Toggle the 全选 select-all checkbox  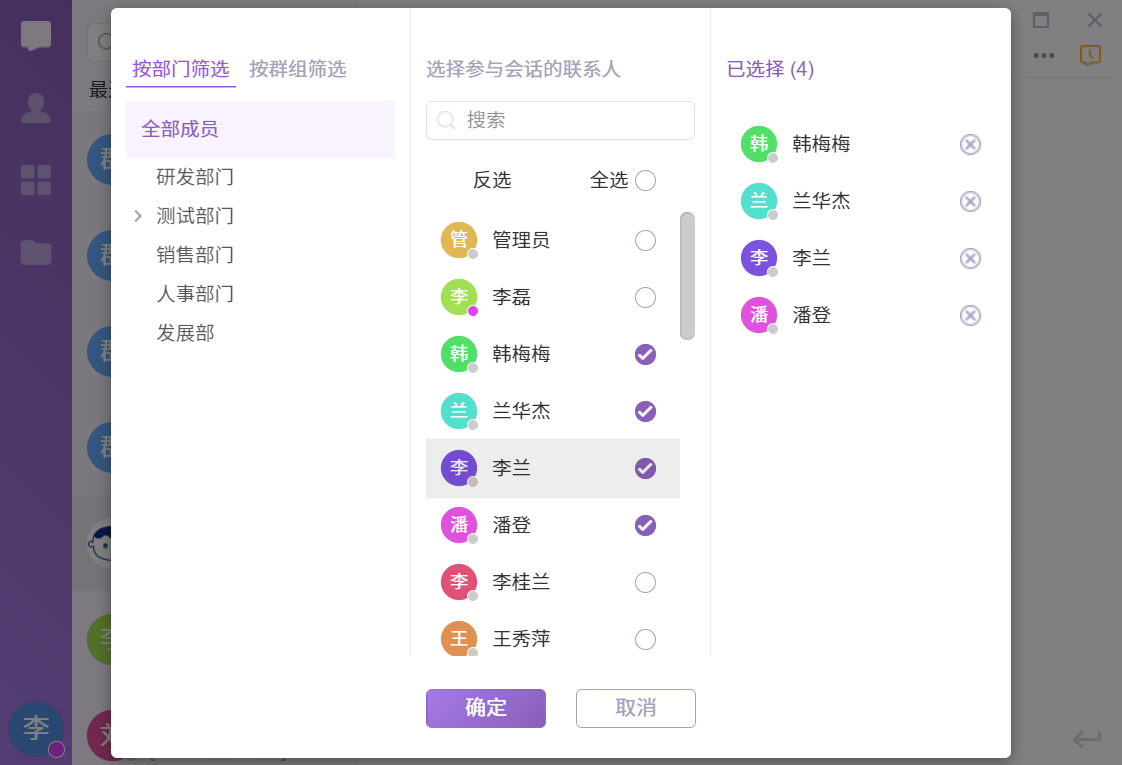[646, 180]
